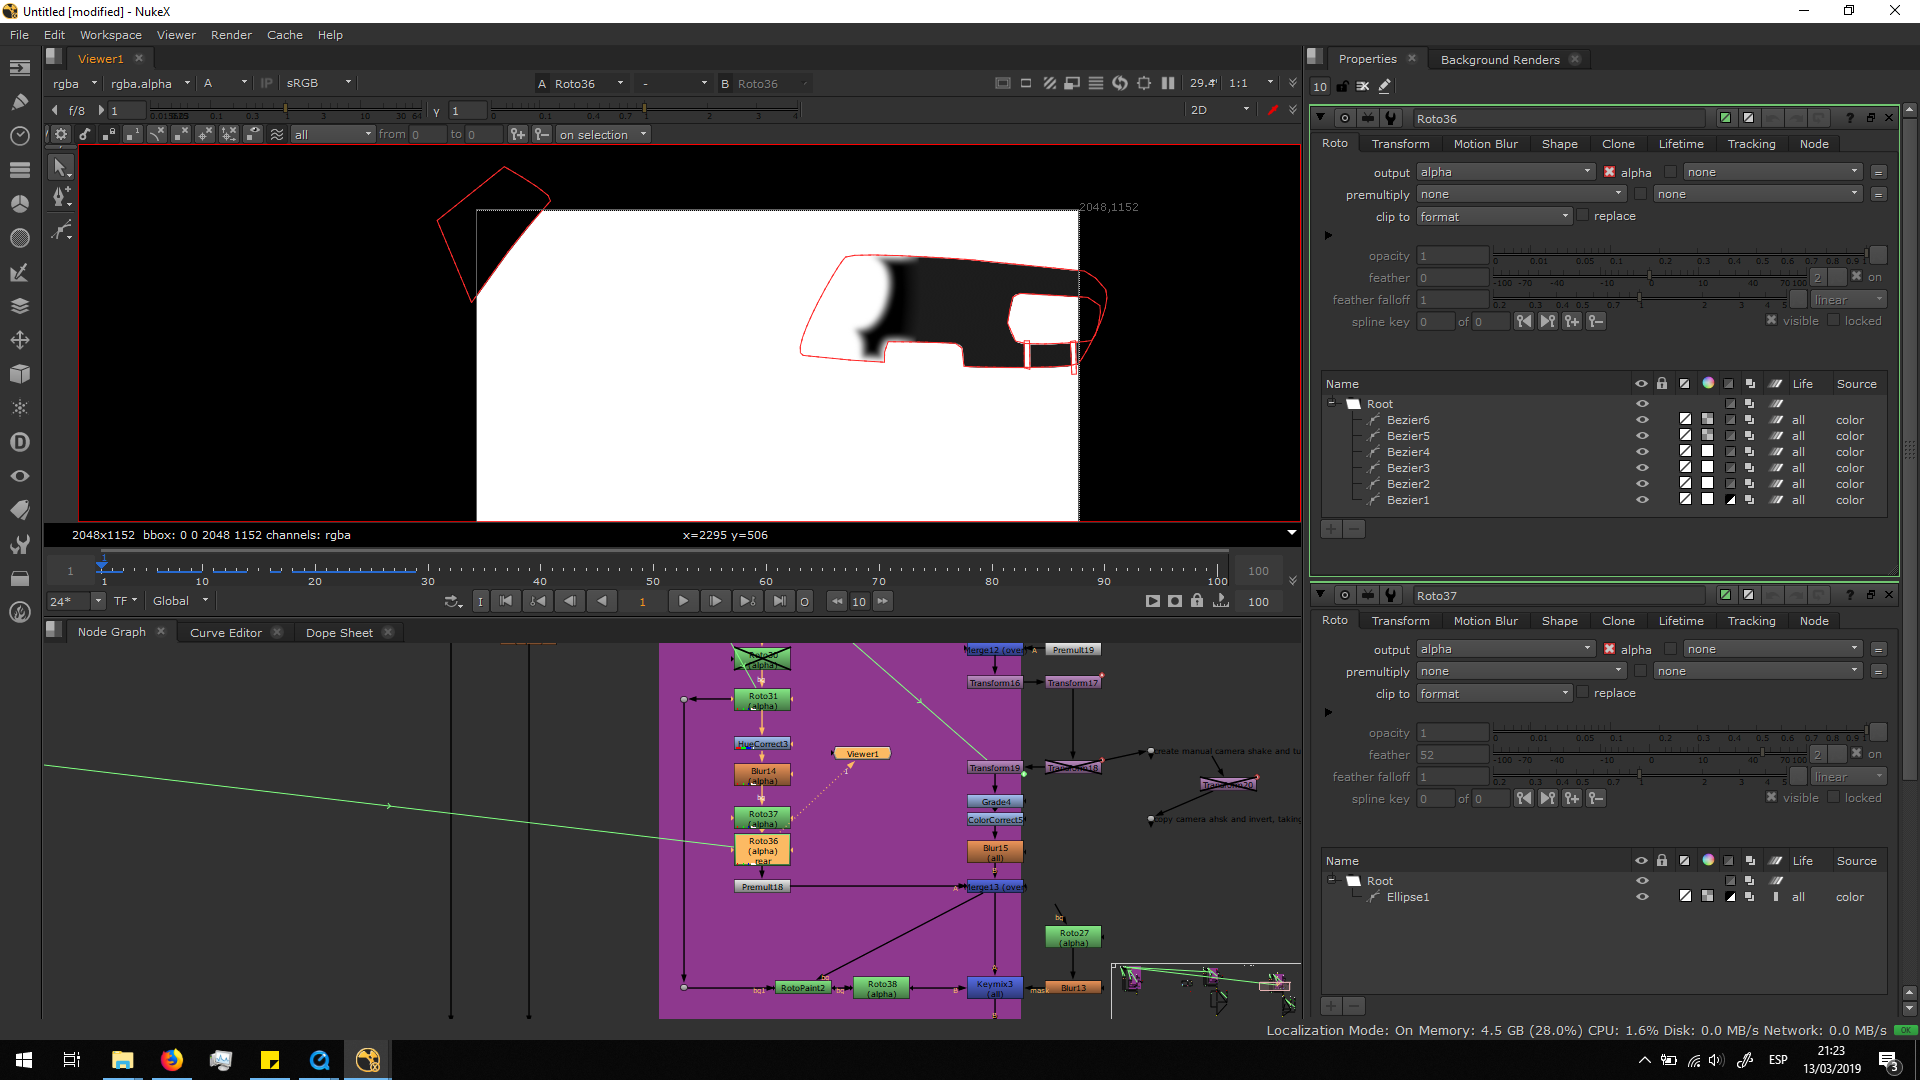Select the Ellipse1 shape in Roto37 list
This screenshot has height=1080, width=1920.
tap(1407, 897)
